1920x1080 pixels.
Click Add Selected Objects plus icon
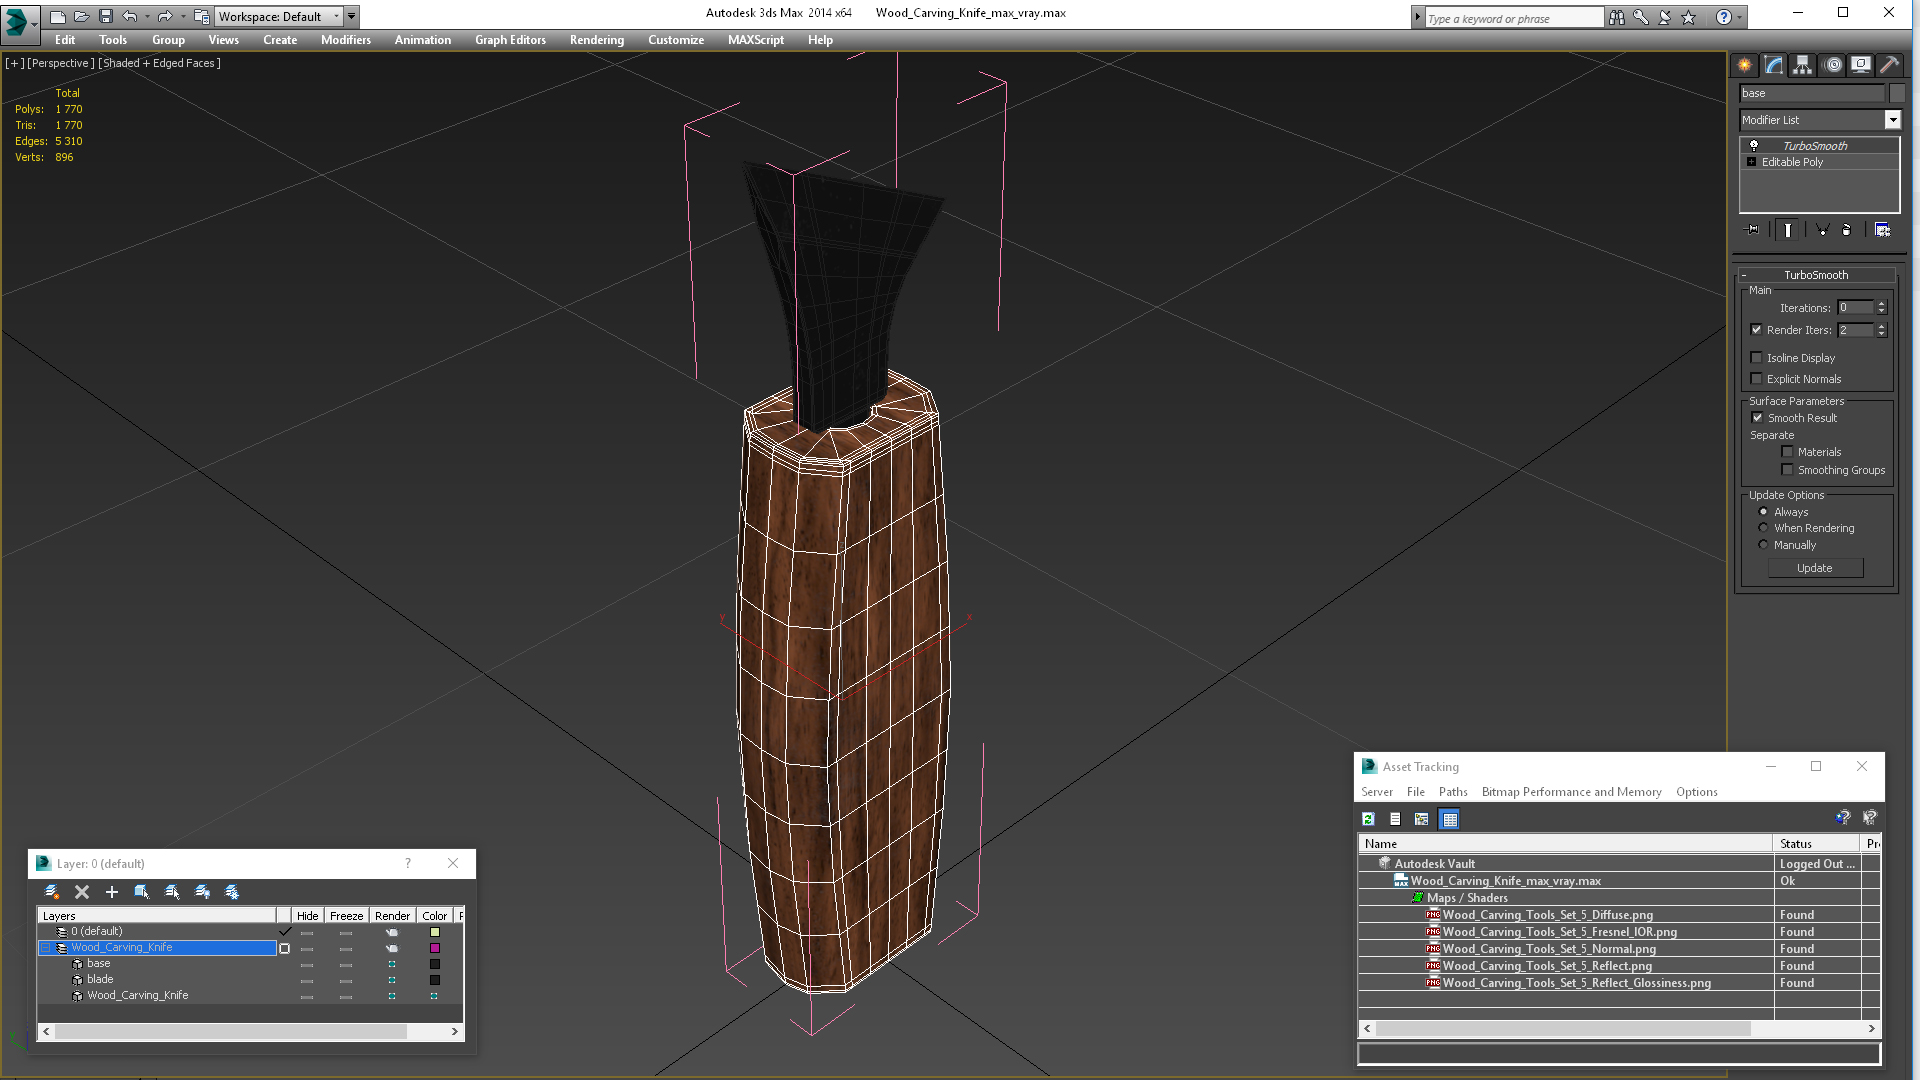(112, 892)
